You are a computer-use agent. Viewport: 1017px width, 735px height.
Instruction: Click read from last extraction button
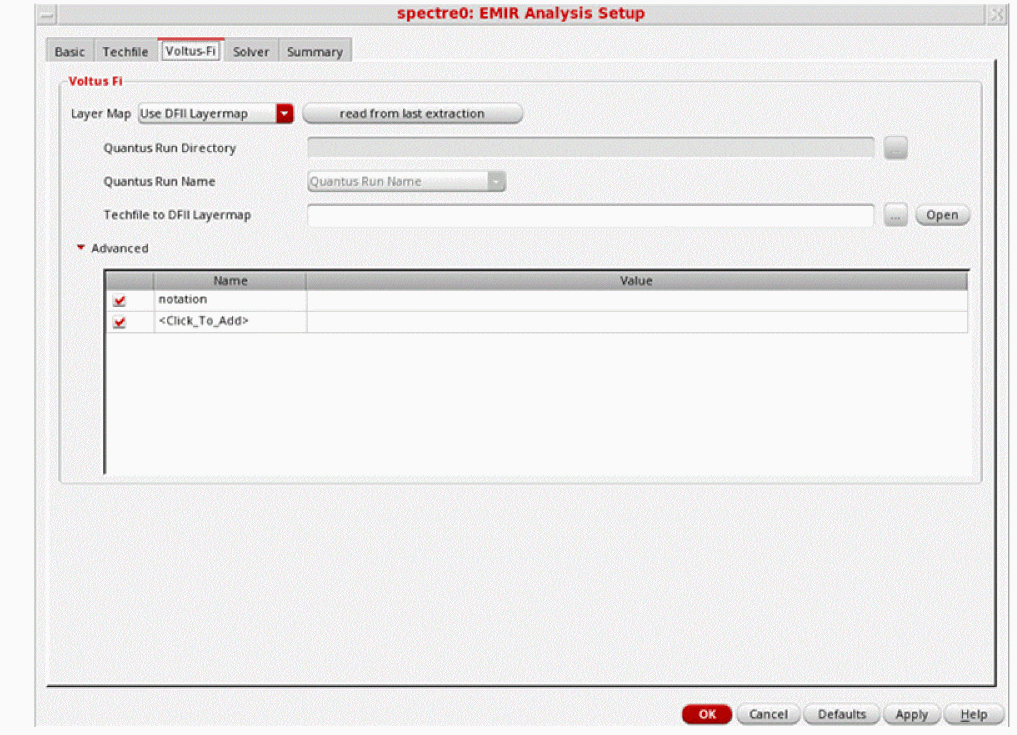412,114
